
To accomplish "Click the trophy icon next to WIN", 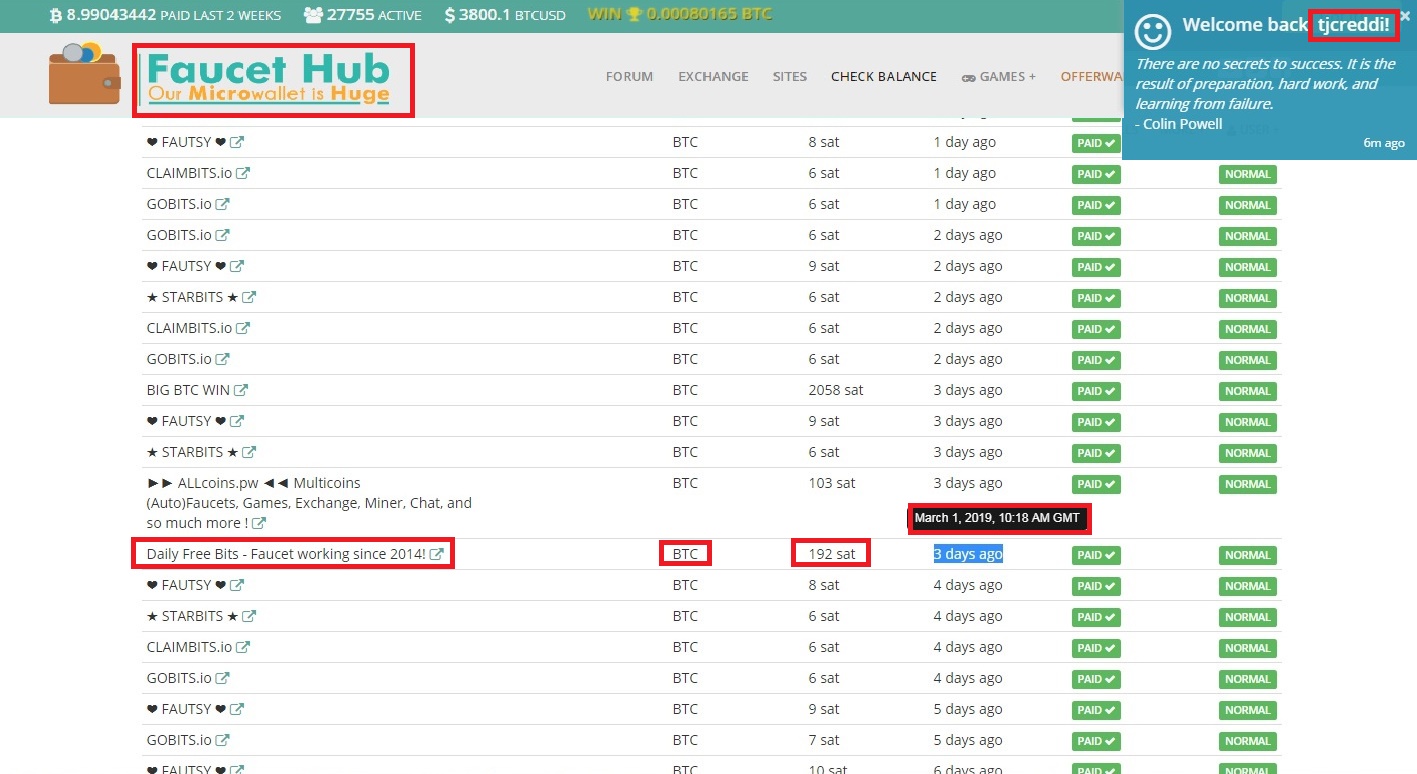I will coord(633,15).
